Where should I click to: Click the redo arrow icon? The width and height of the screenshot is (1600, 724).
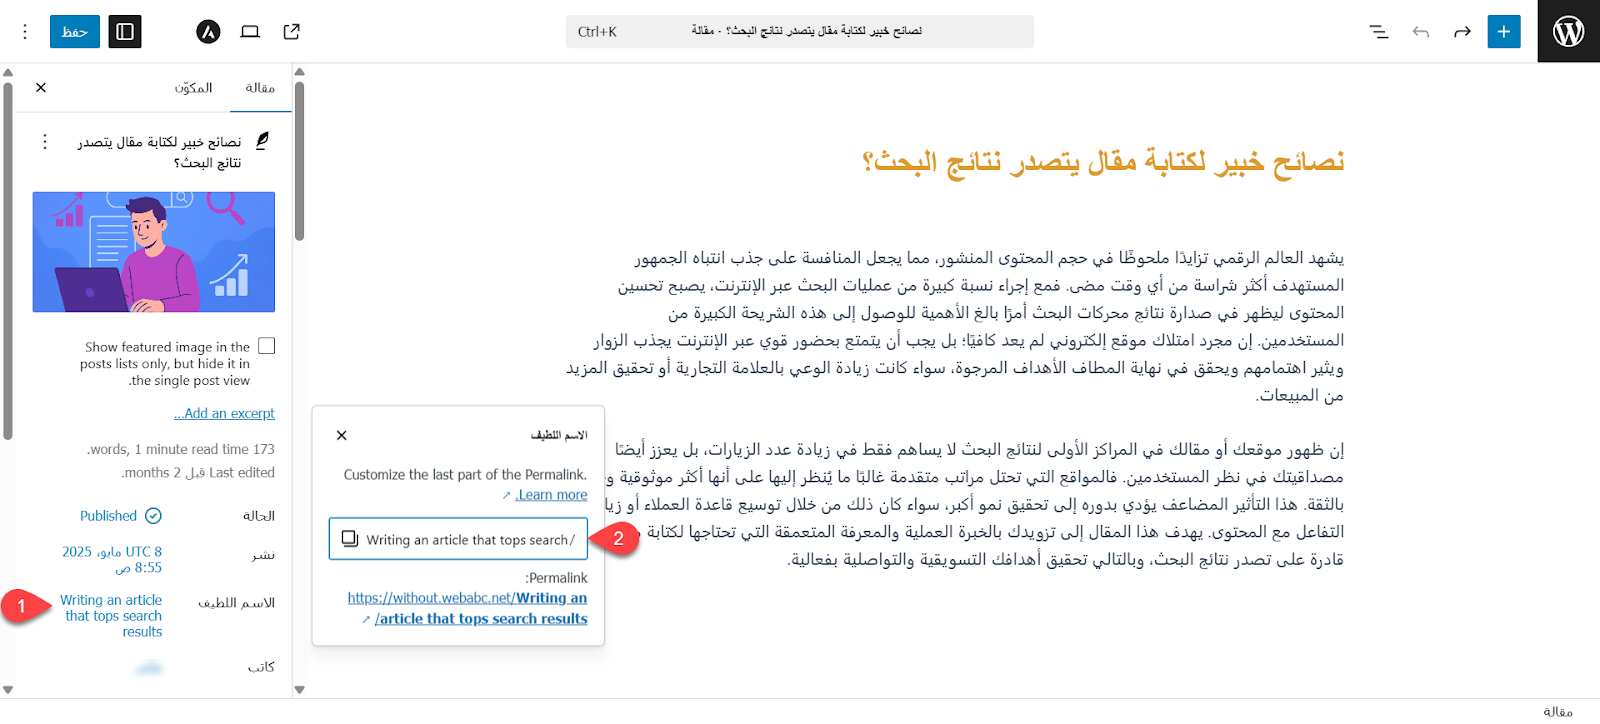1462,32
